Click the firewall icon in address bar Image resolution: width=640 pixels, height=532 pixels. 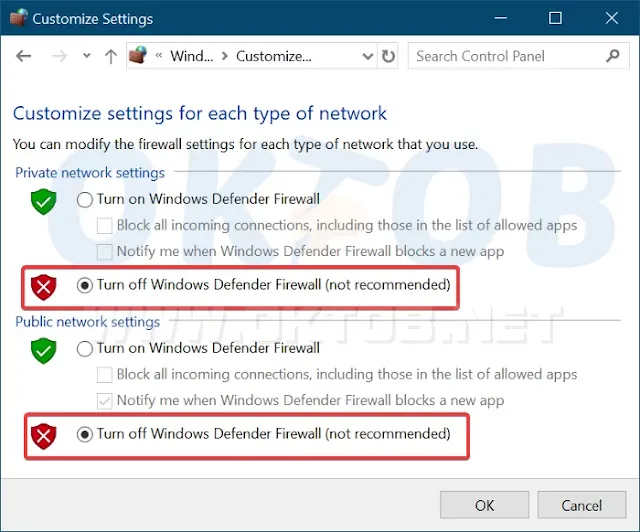coord(138,55)
